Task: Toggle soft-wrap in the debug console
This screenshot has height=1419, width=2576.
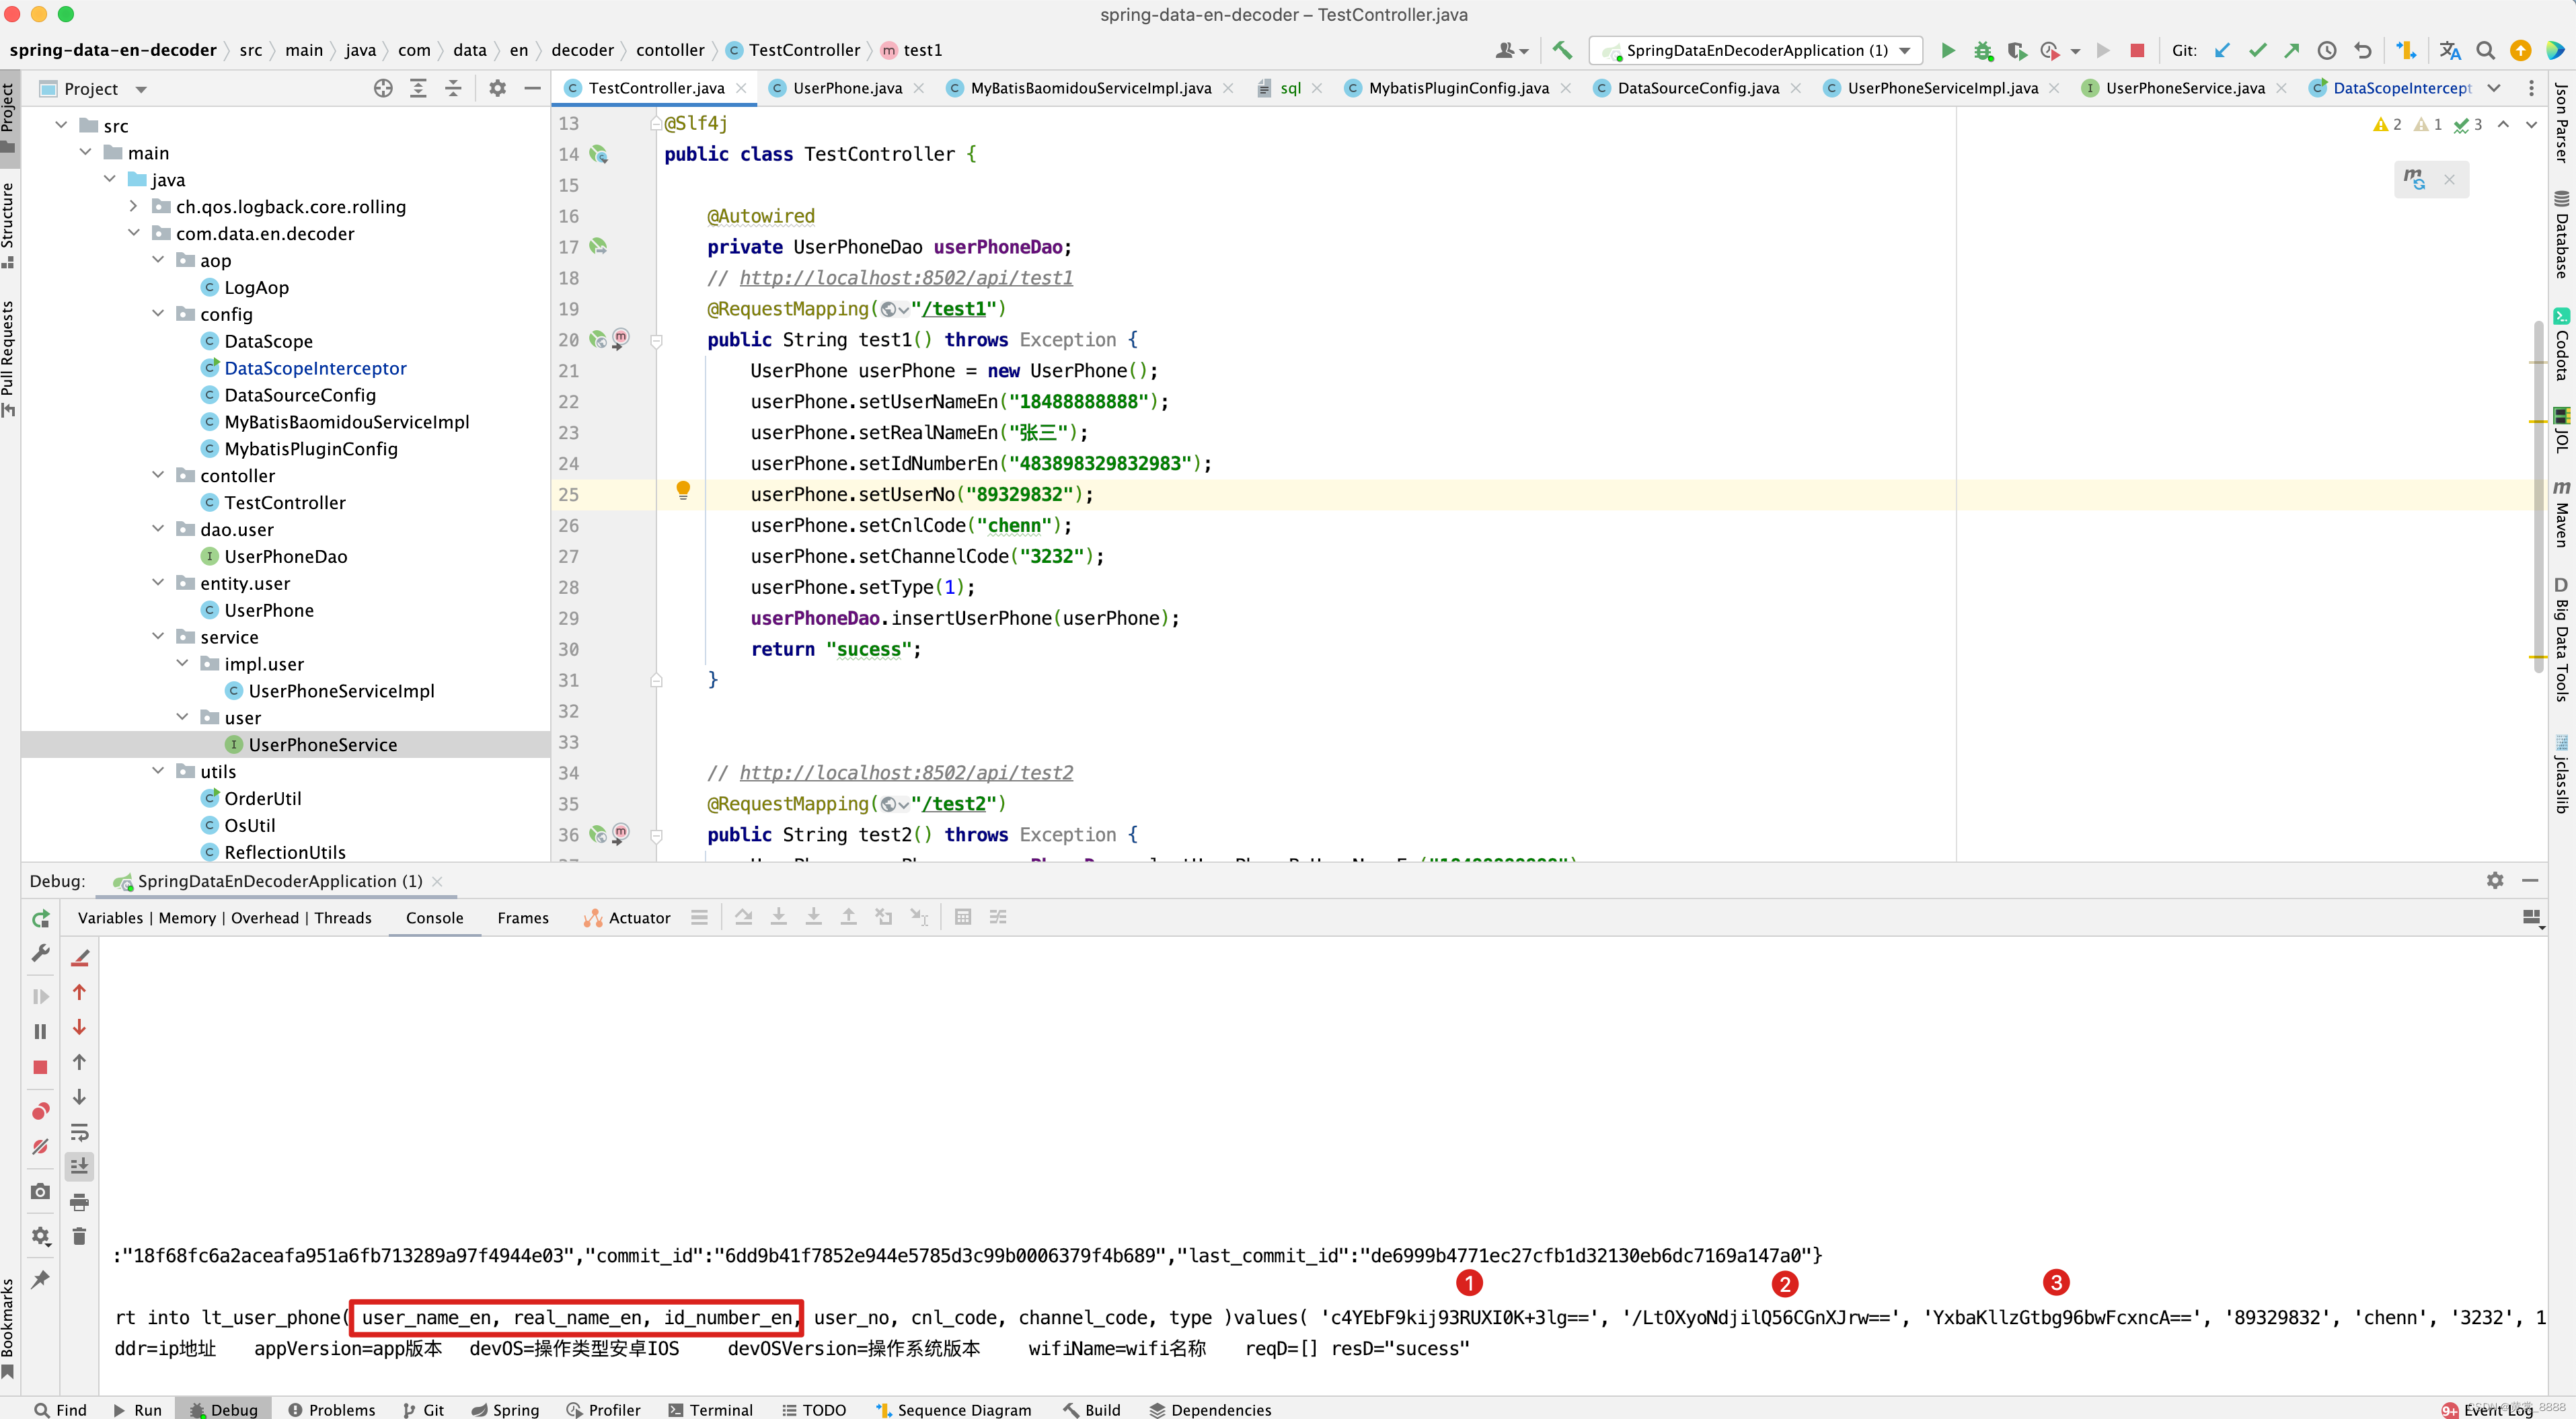Action: pyautogui.click(x=80, y=1132)
